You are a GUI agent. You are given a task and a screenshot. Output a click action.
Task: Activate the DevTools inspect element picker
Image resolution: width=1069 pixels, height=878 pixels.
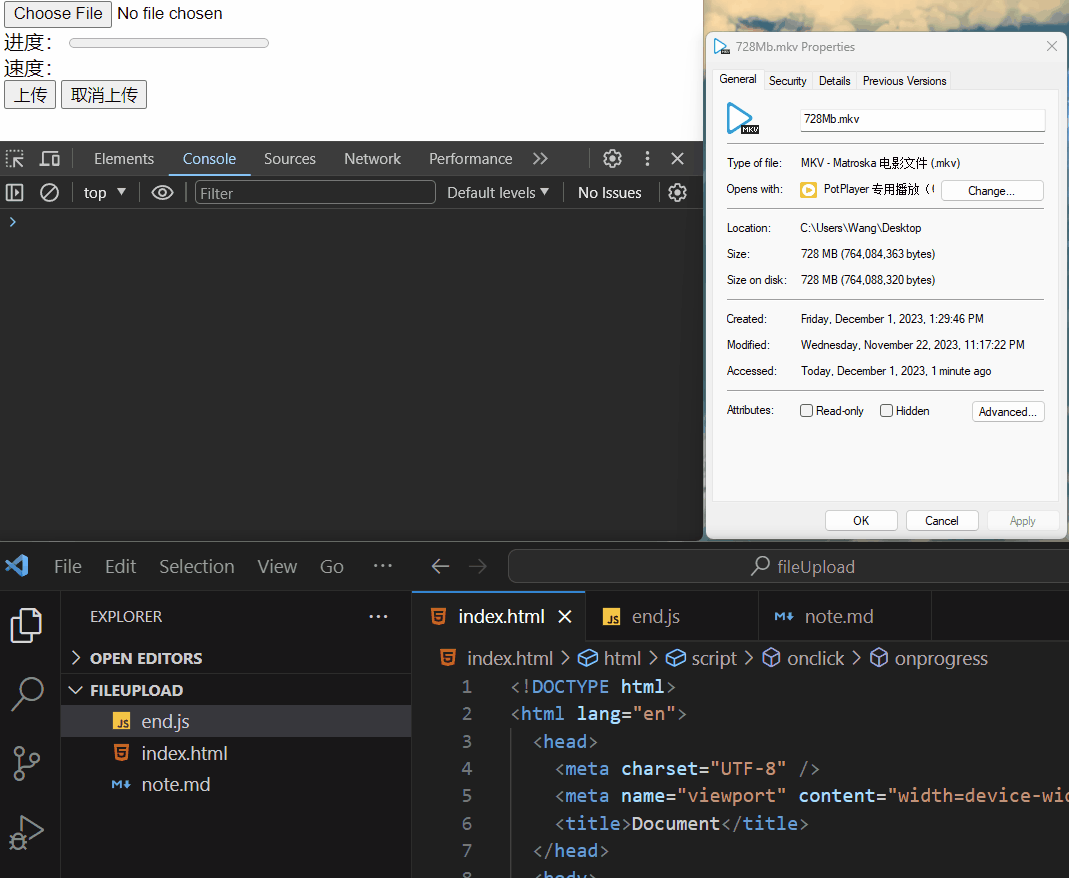tap(15, 159)
